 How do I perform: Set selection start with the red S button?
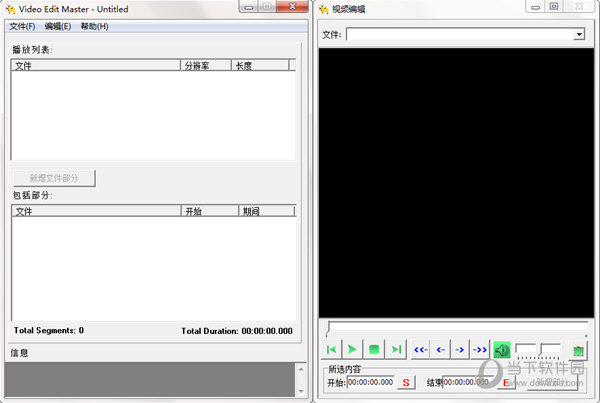tap(406, 382)
